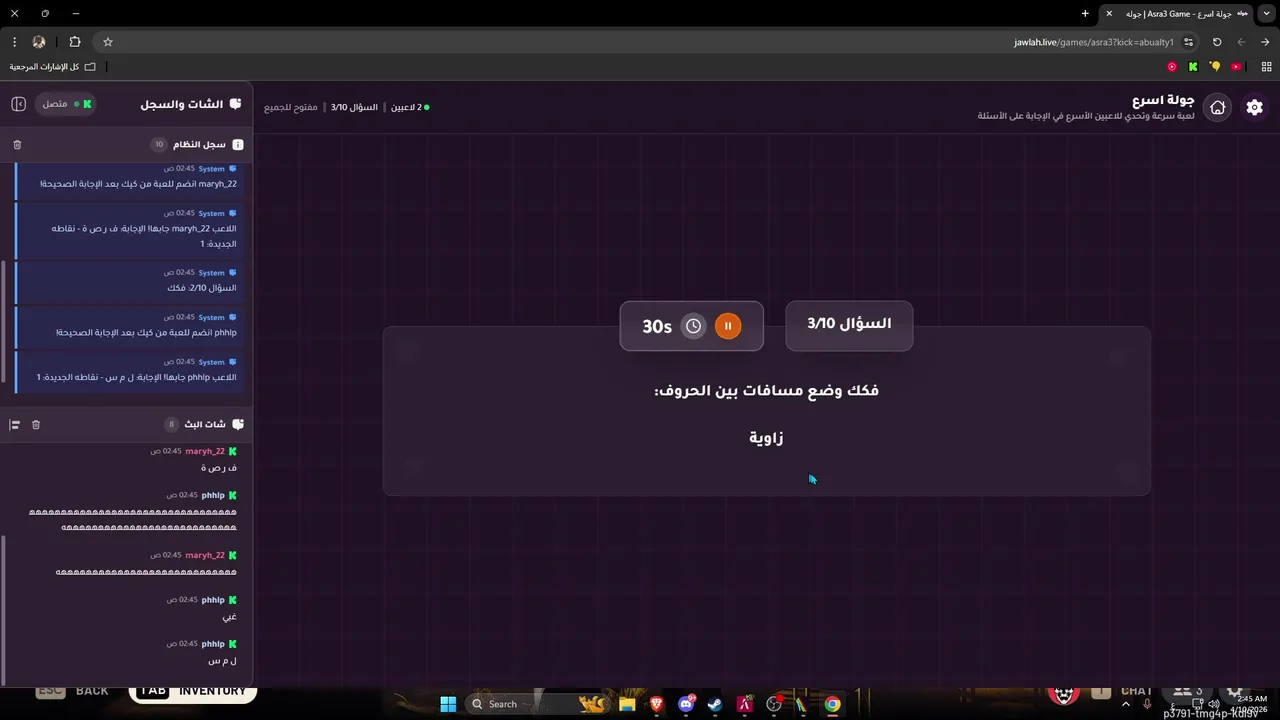Open the browser three-dot menu
1280x720 pixels.
tap(14, 42)
